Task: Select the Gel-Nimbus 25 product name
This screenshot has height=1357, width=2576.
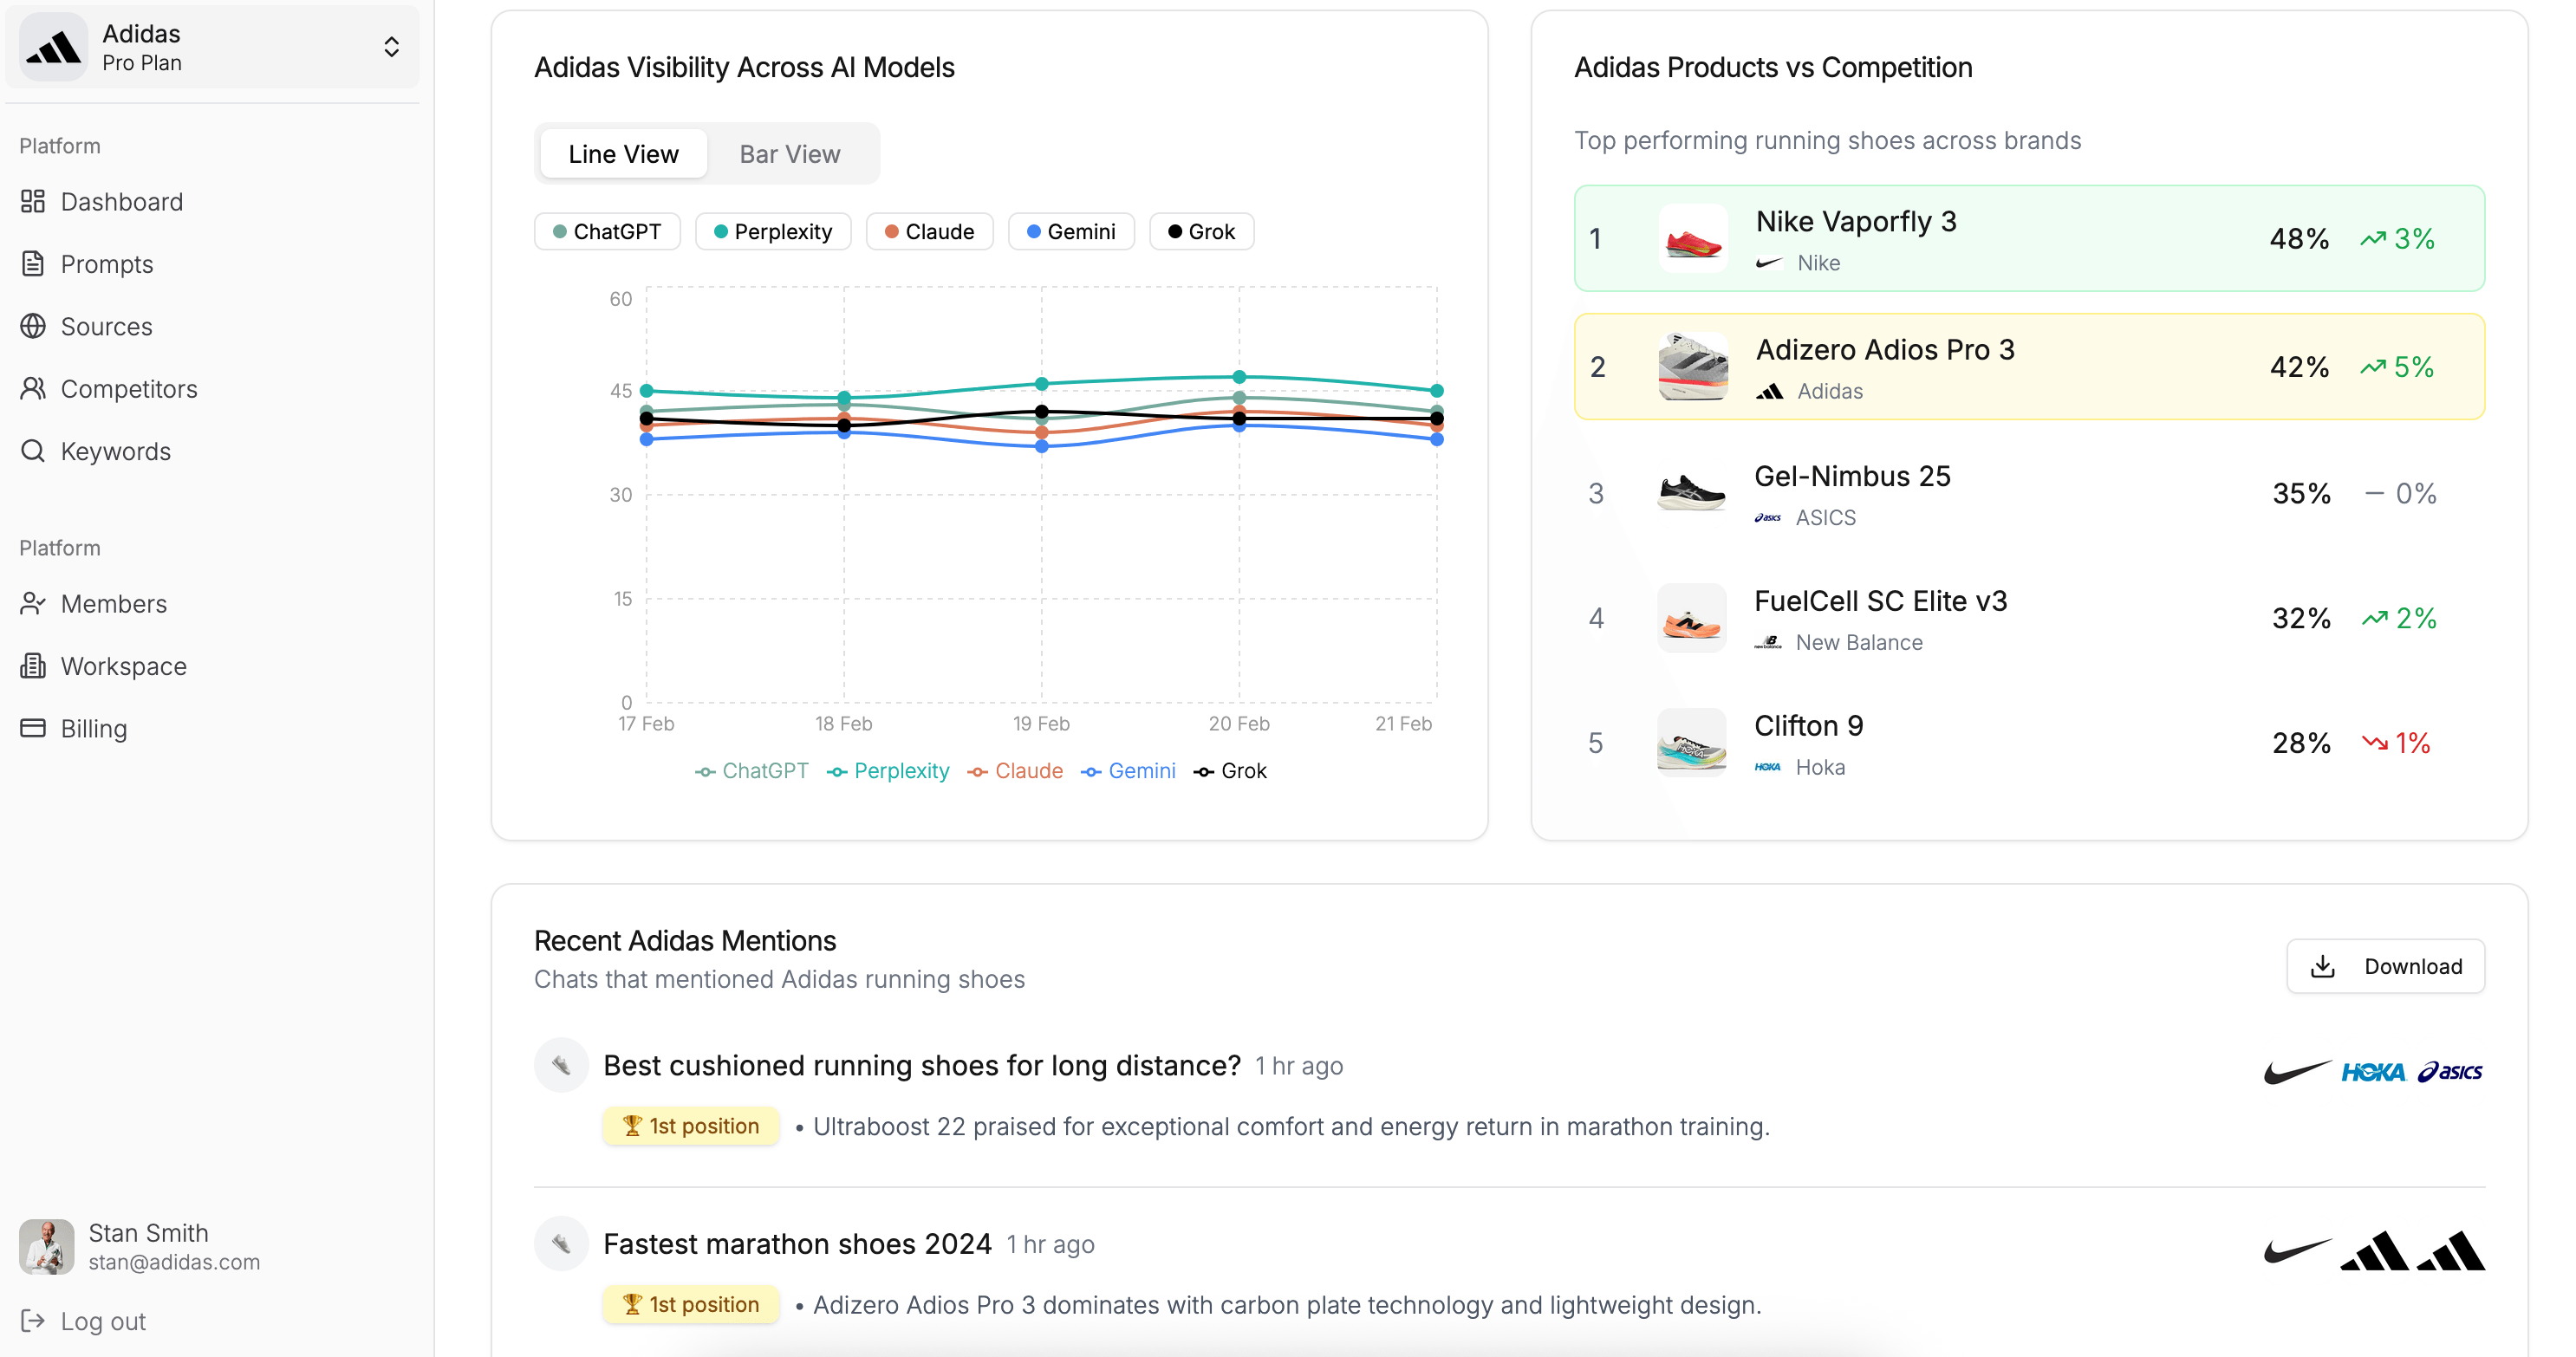Action: pos(1852,476)
